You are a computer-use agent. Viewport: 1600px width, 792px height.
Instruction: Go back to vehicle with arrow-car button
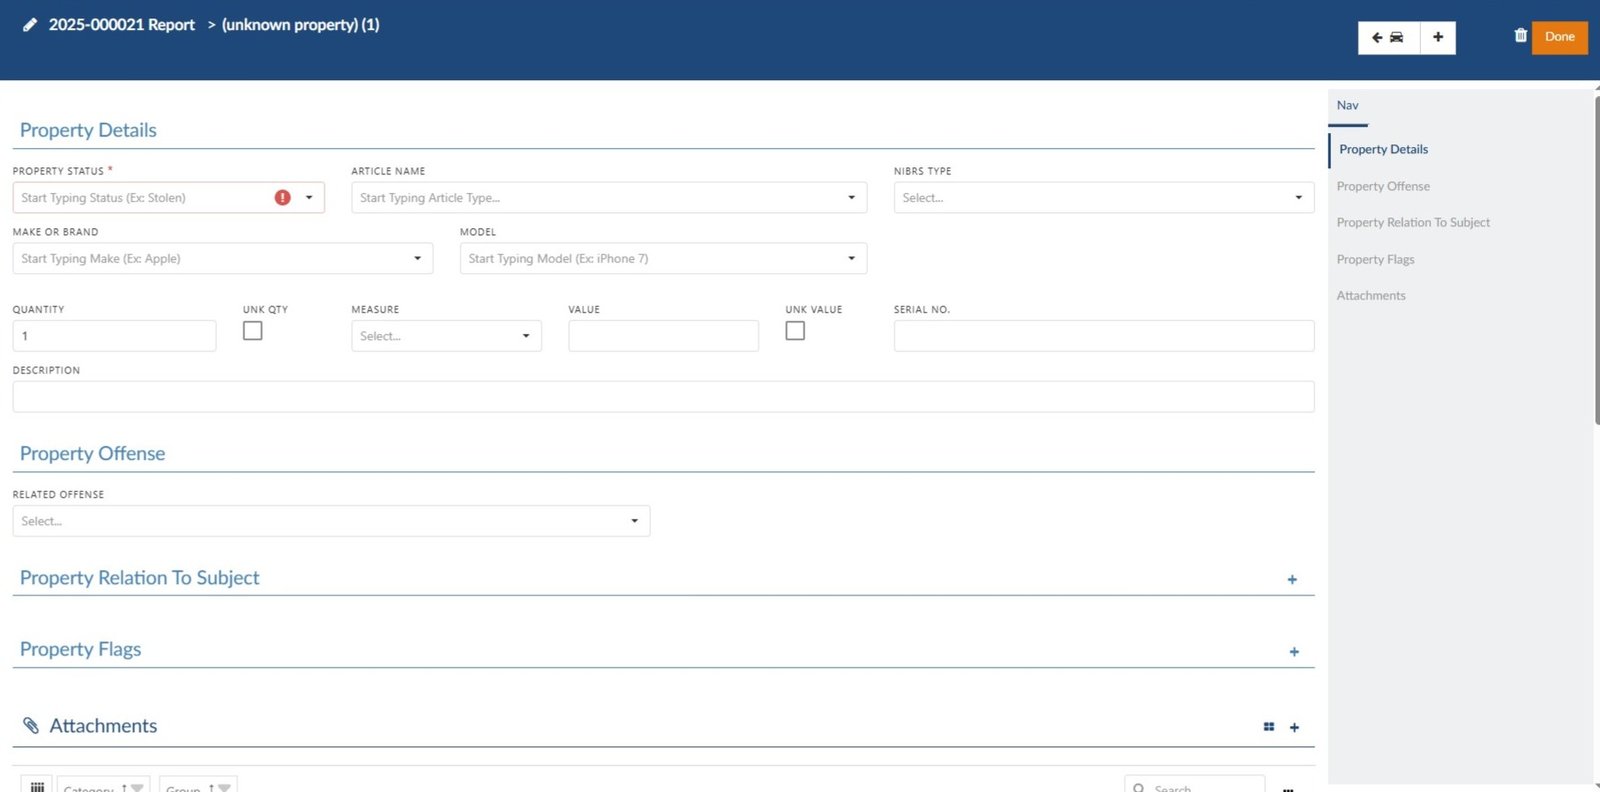[x=1388, y=37]
